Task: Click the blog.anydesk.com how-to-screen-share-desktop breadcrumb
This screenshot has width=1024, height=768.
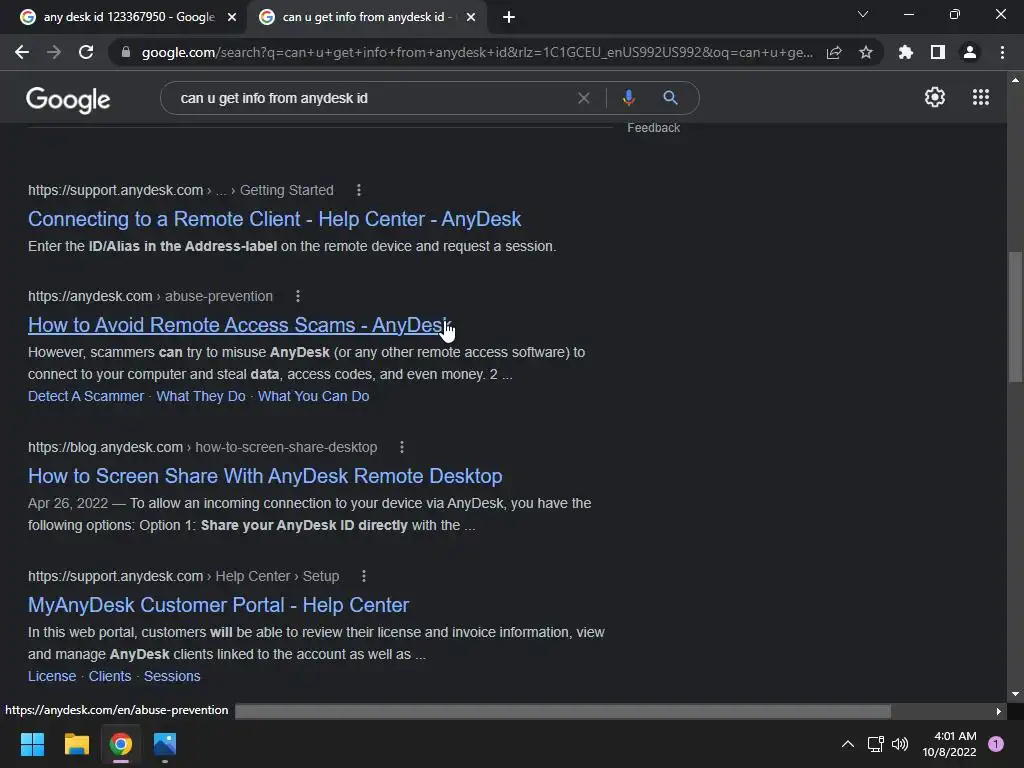Action: [x=202, y=447]
